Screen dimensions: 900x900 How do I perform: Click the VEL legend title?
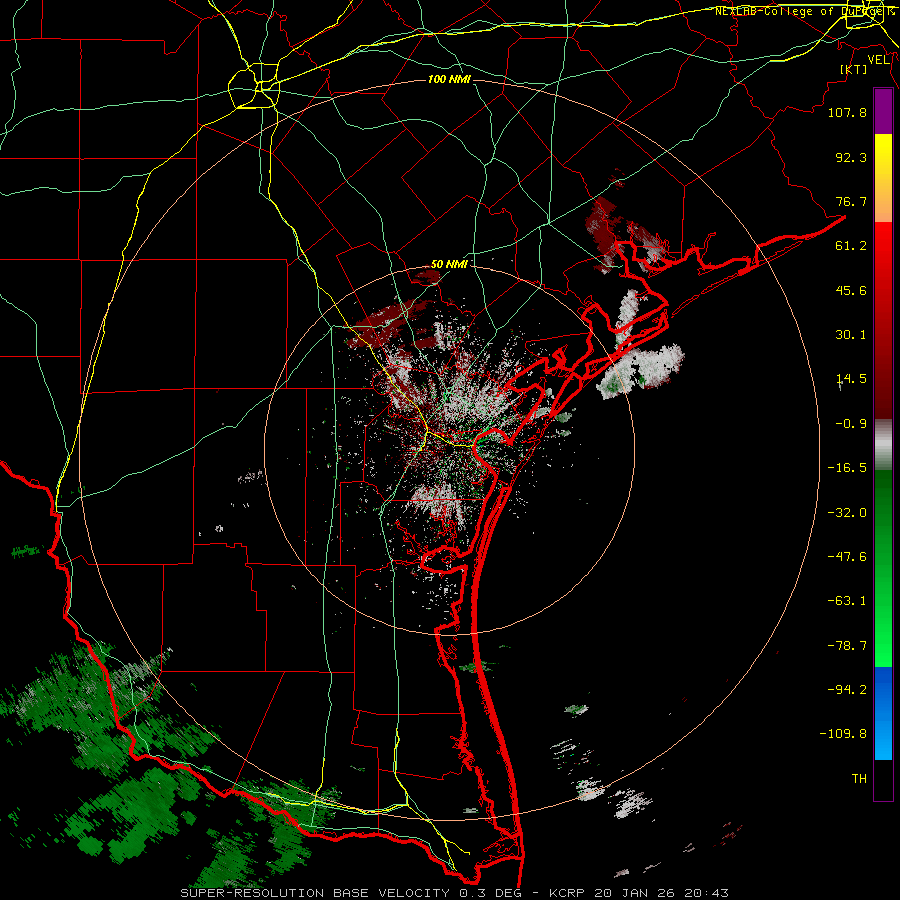pos(878,60)
